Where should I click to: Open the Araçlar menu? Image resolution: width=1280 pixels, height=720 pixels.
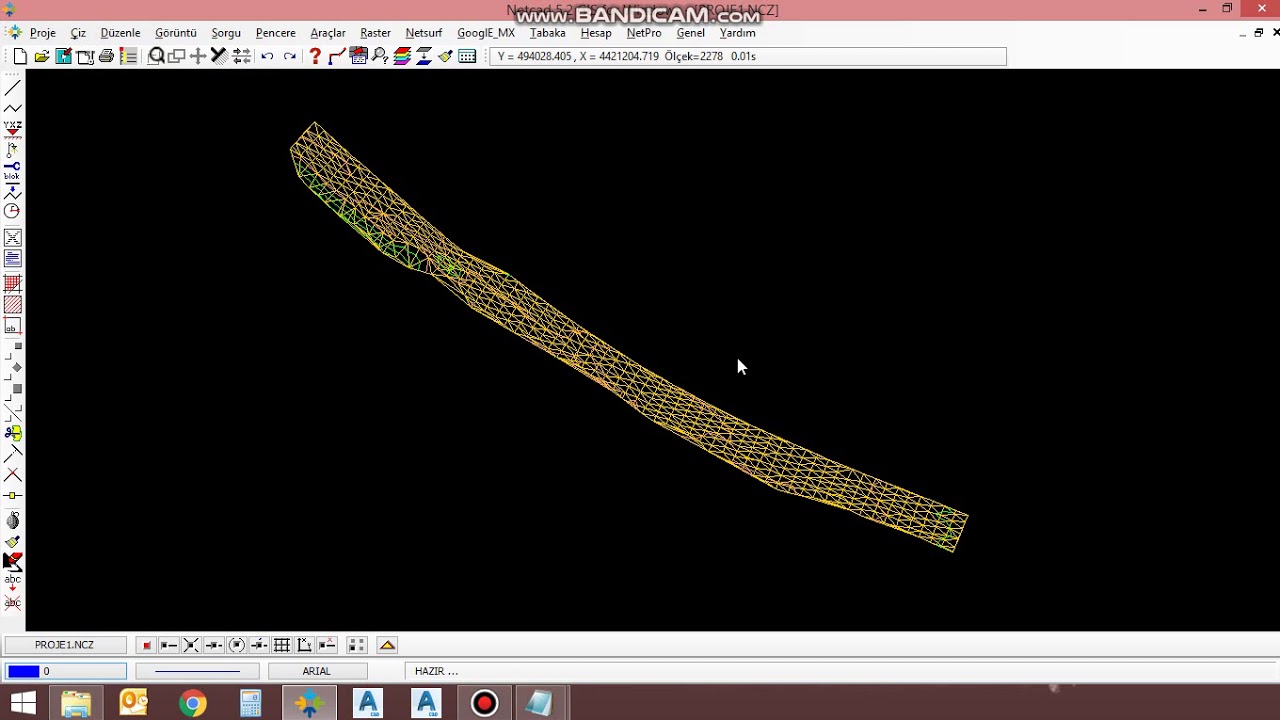coord(328,33)
